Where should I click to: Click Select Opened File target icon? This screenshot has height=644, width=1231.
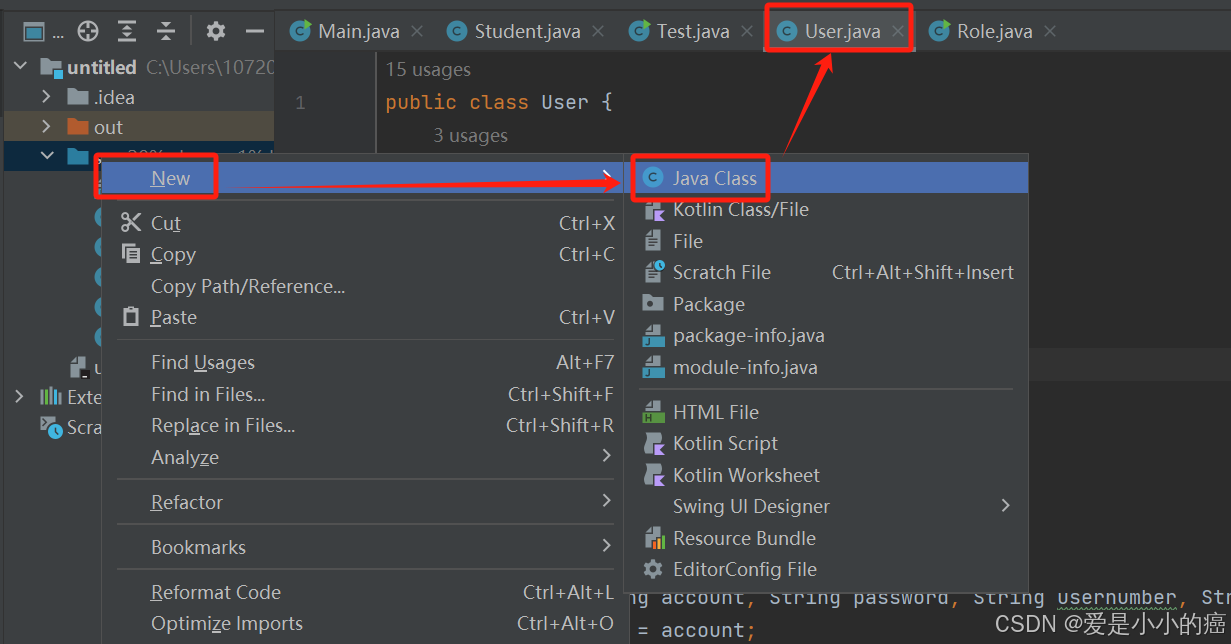click(x=88, y=31)
